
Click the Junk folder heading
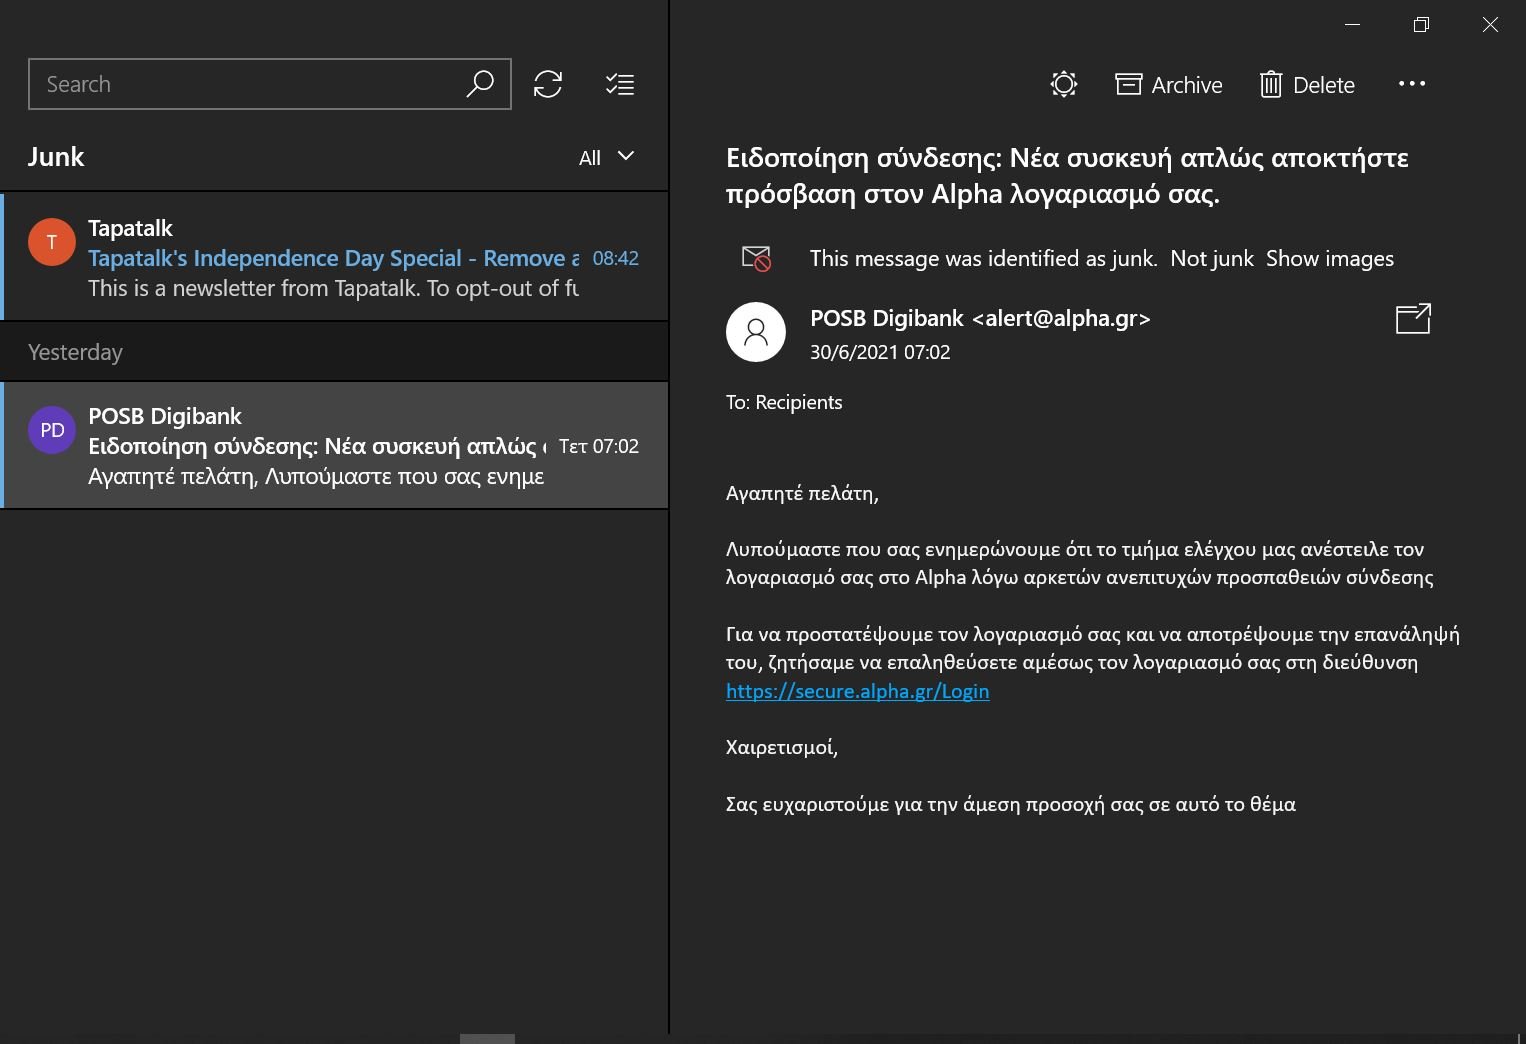(56, 157)
